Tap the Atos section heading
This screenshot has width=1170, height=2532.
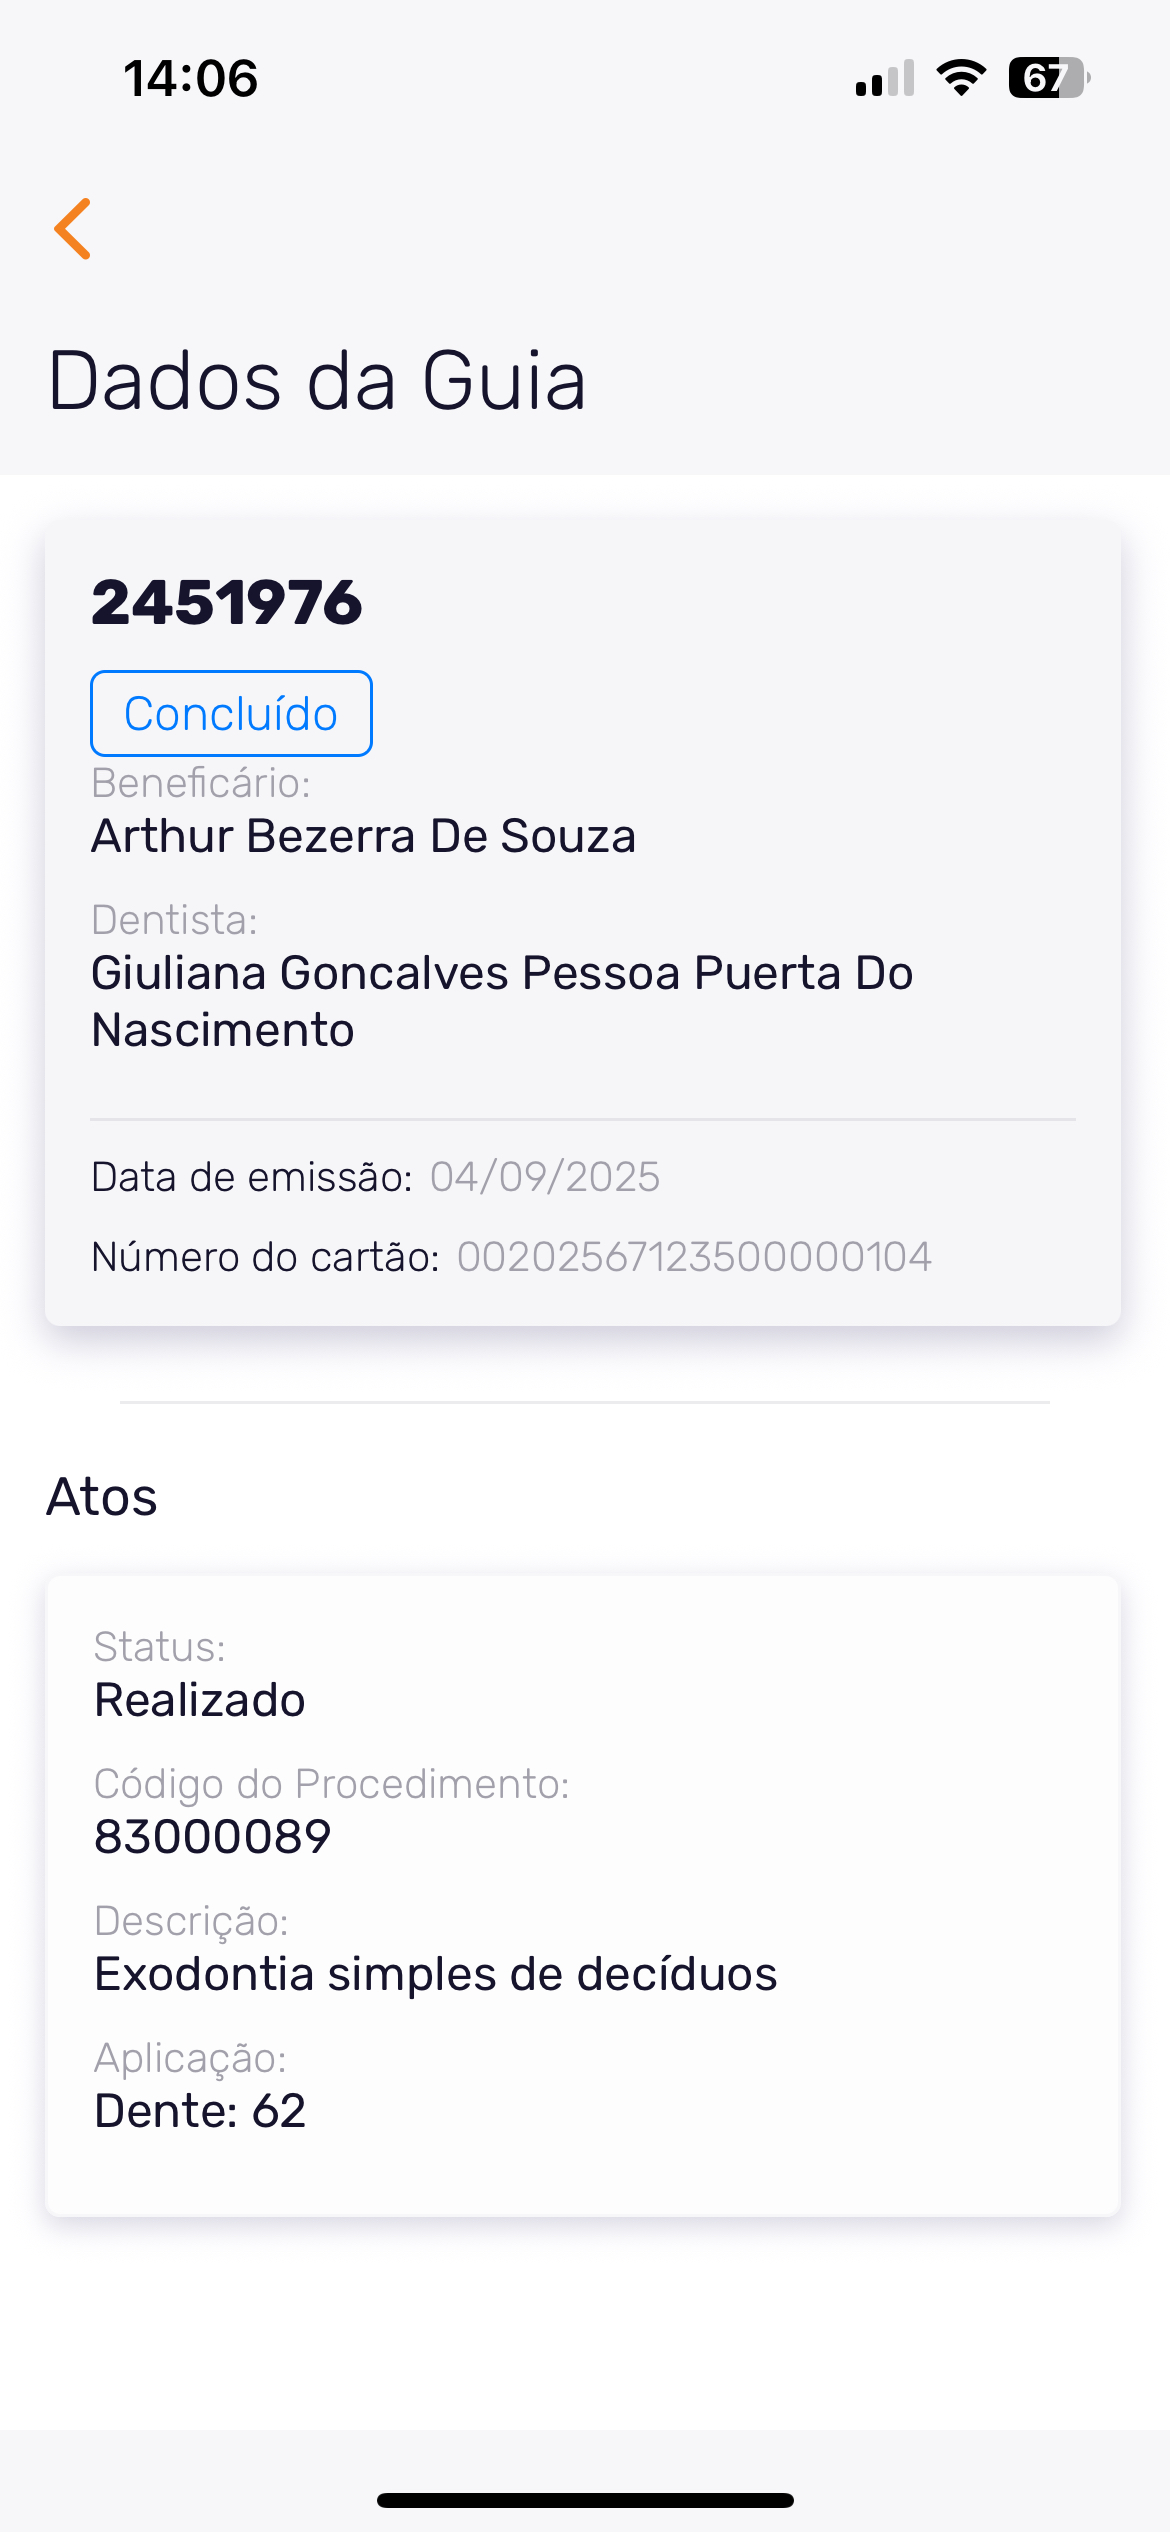coord(102,1497)
